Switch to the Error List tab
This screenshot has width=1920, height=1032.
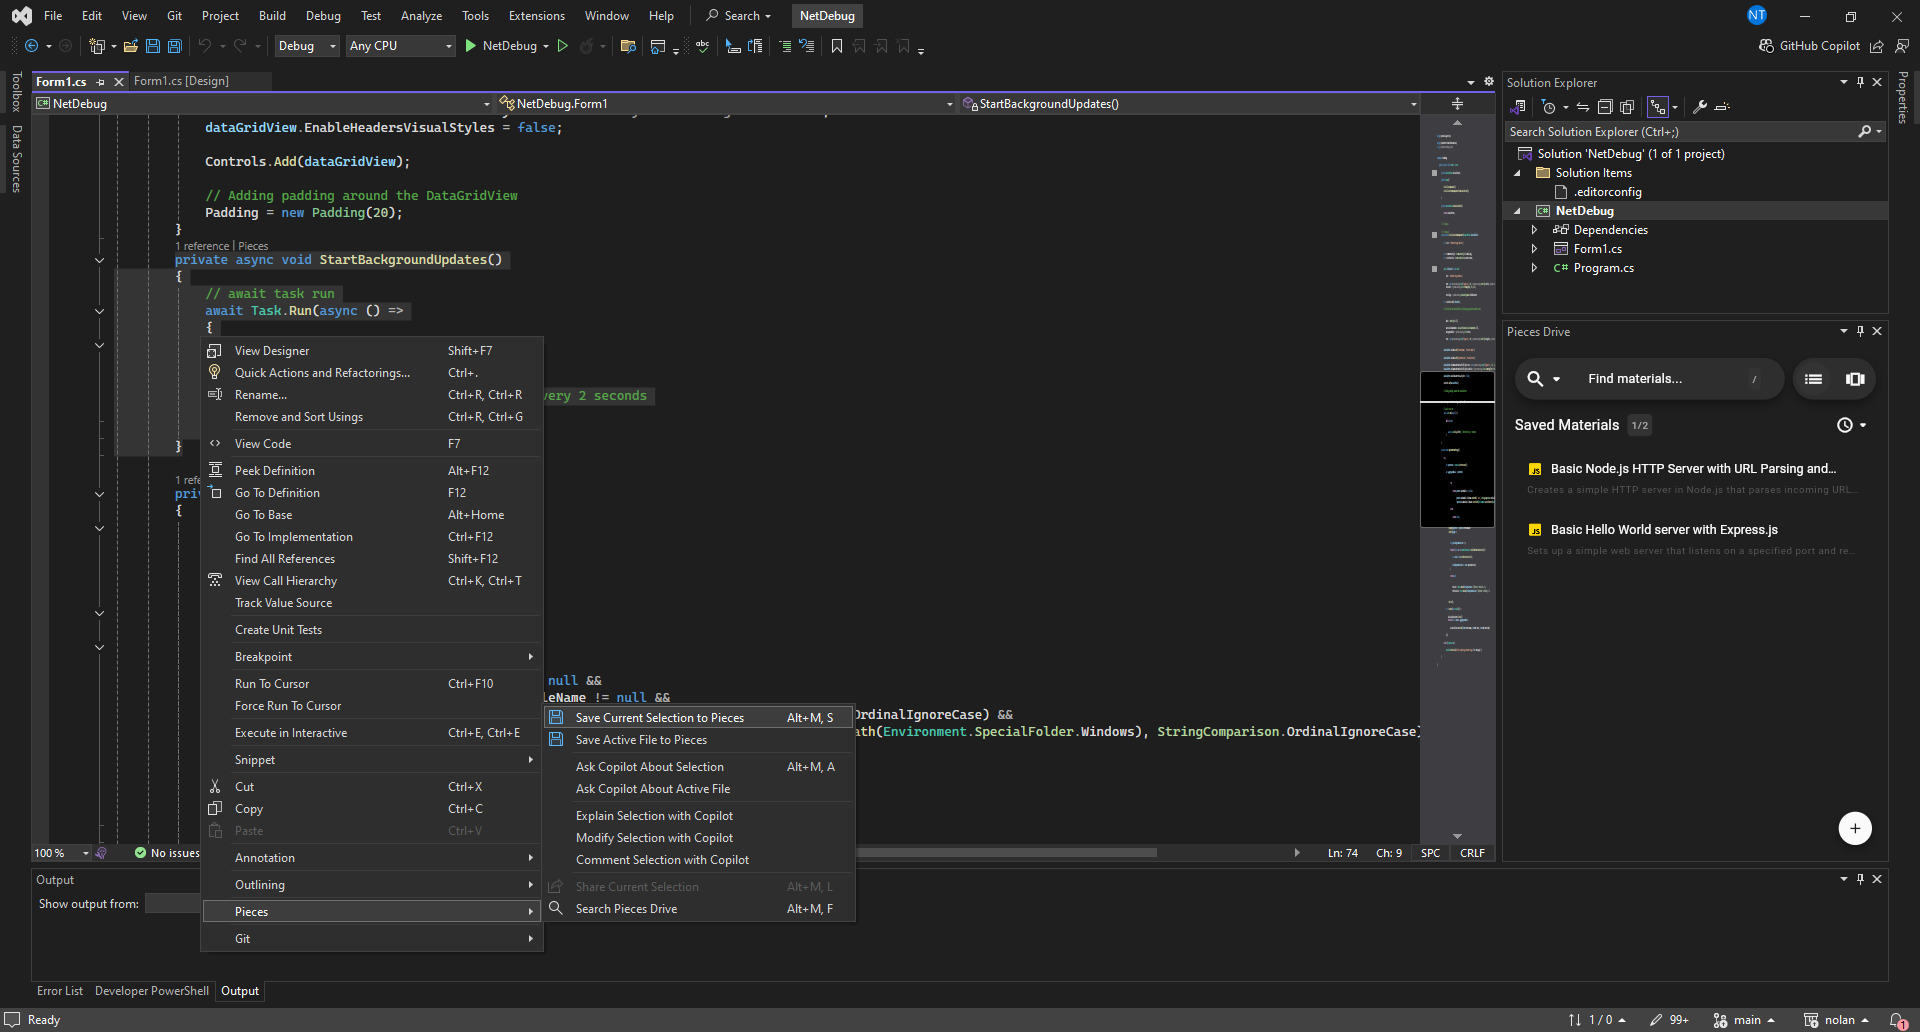[x=60, y=991]
